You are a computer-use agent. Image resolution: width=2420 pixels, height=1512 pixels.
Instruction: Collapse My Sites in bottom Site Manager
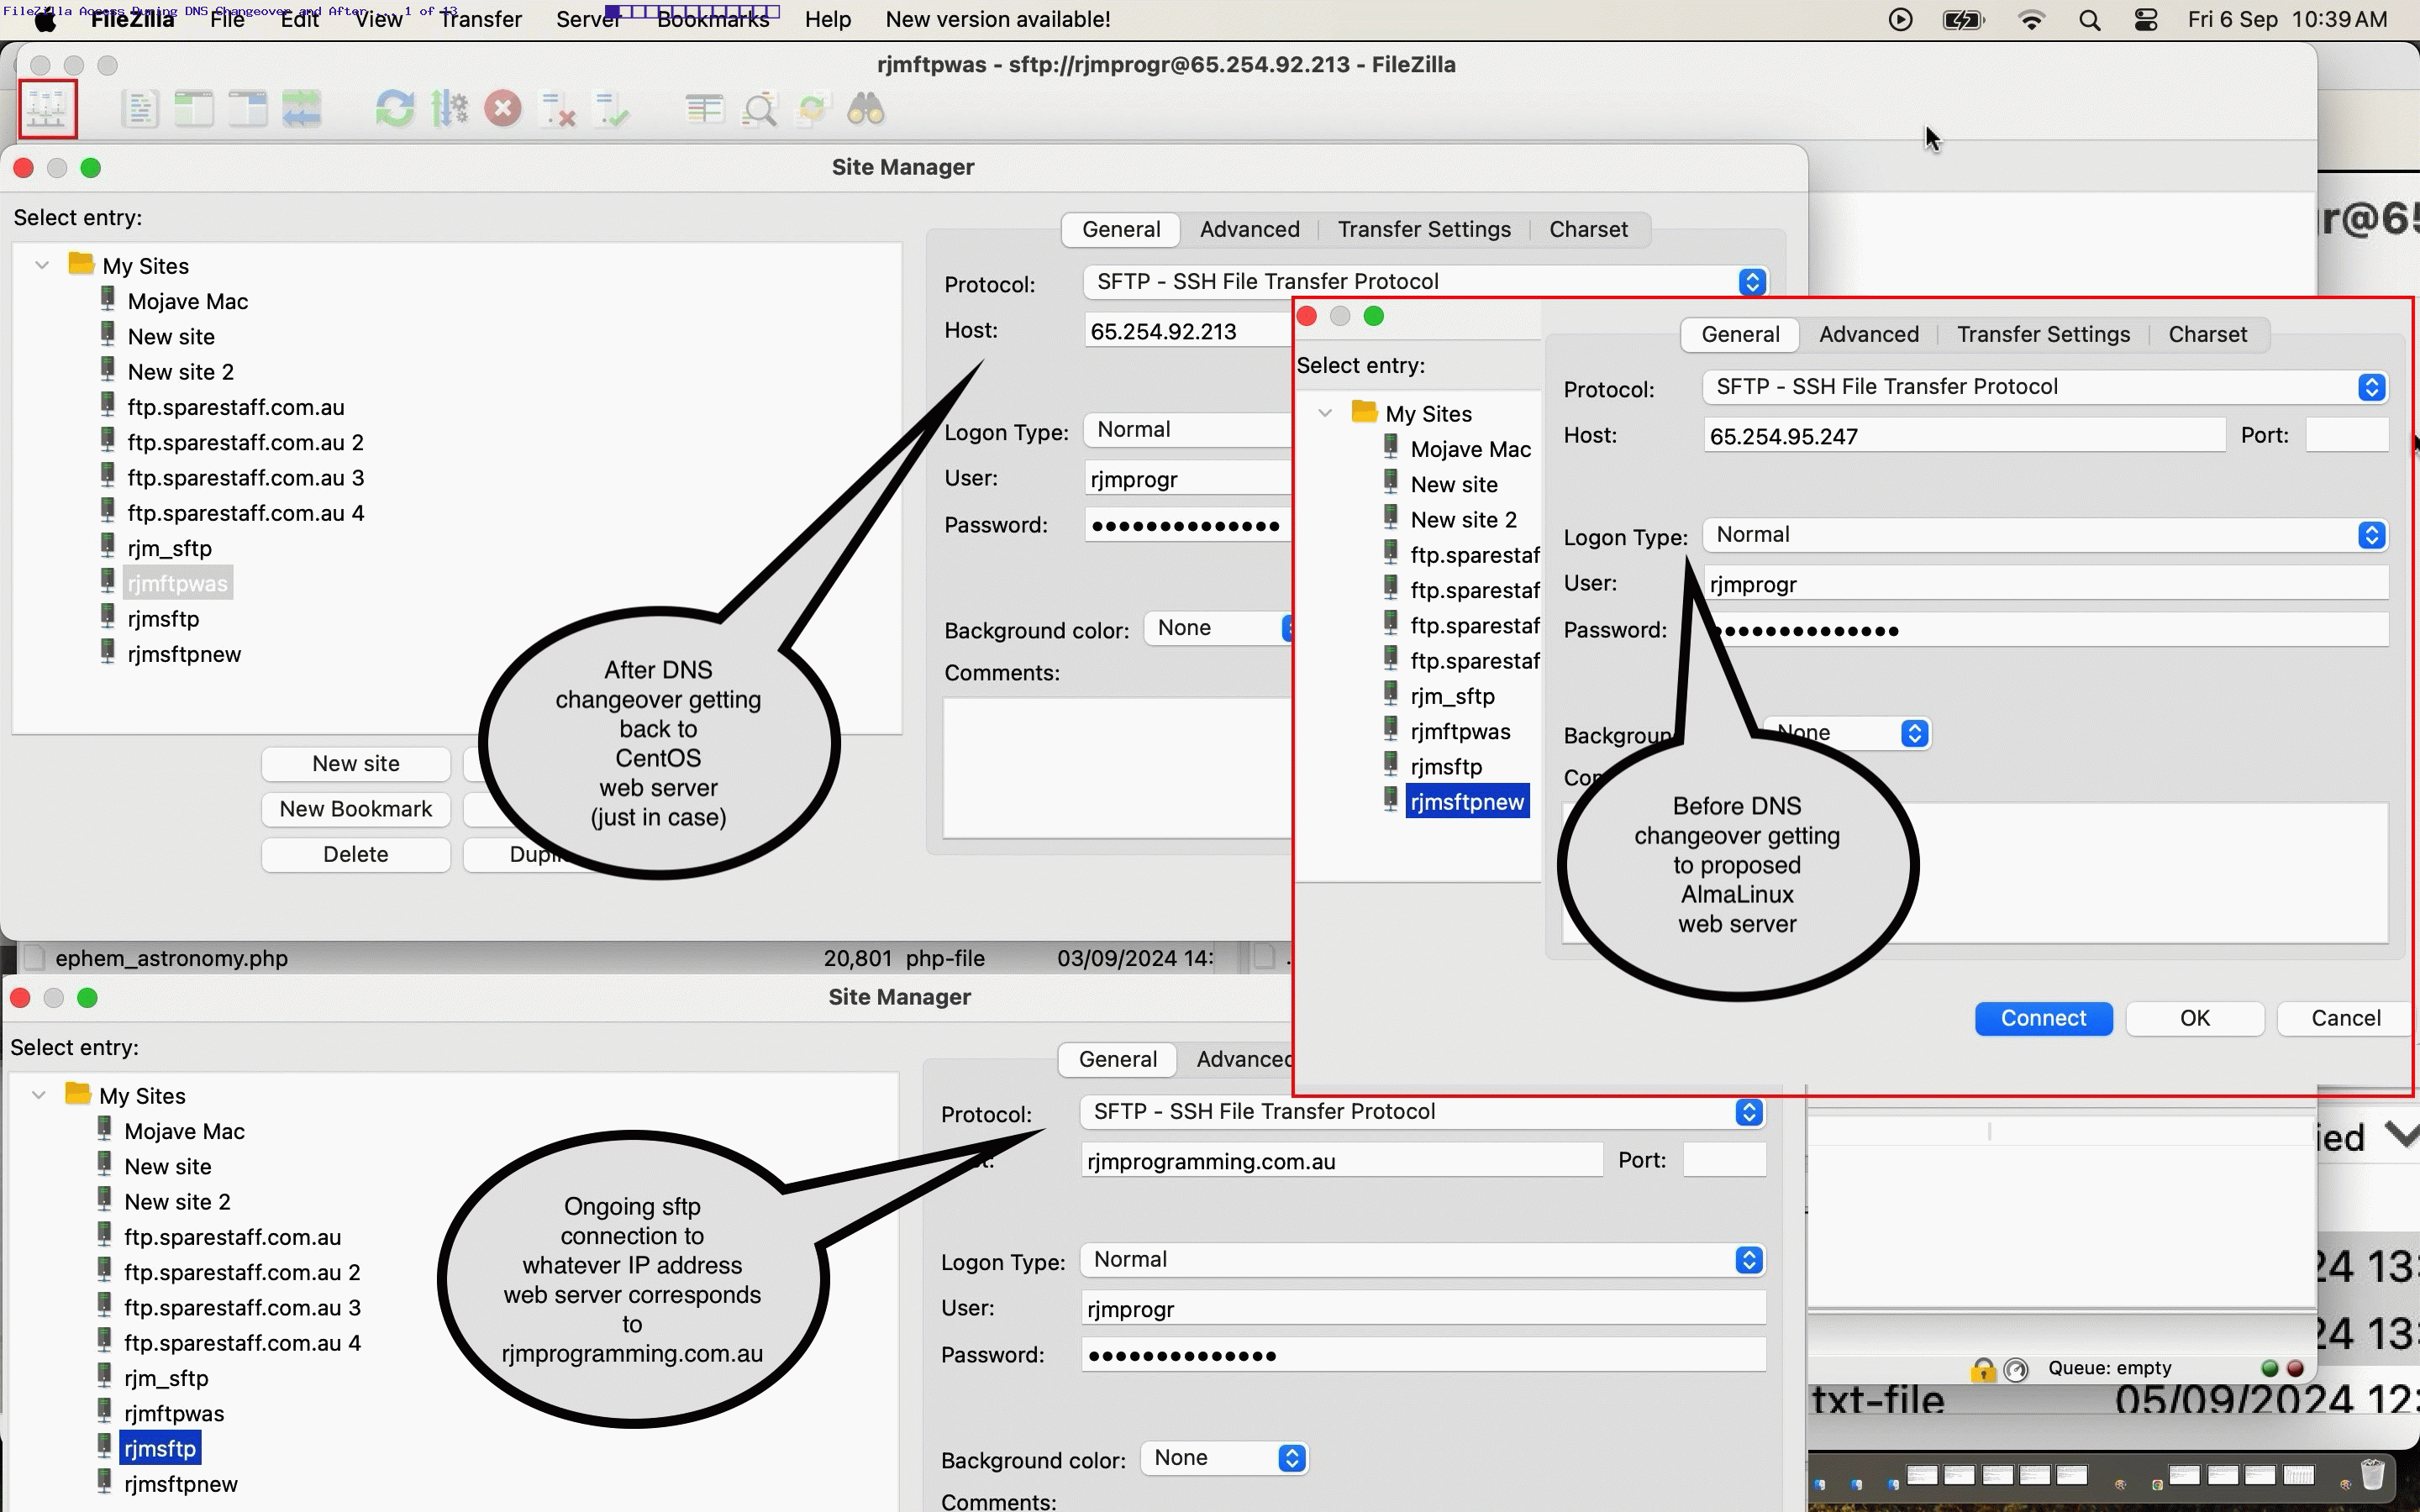pos(39,1095)
